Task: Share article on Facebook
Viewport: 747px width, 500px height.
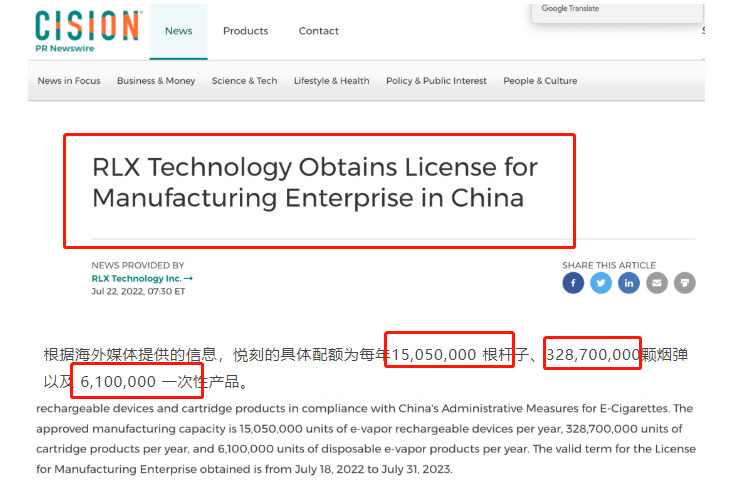Action: pos(573,283)
